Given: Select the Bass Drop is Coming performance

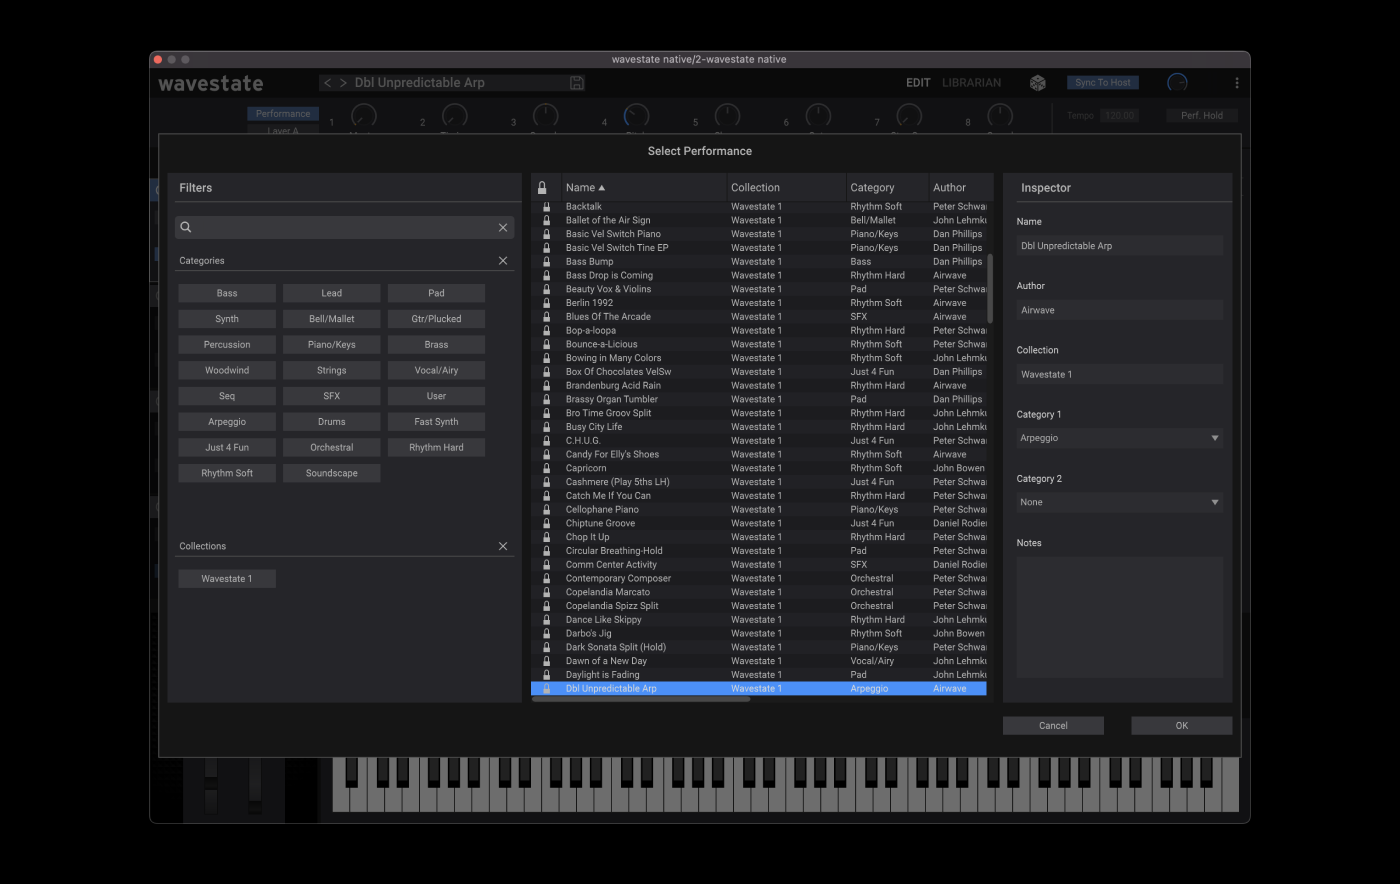Looking at the screenshot, I should (x=759, y=275).
